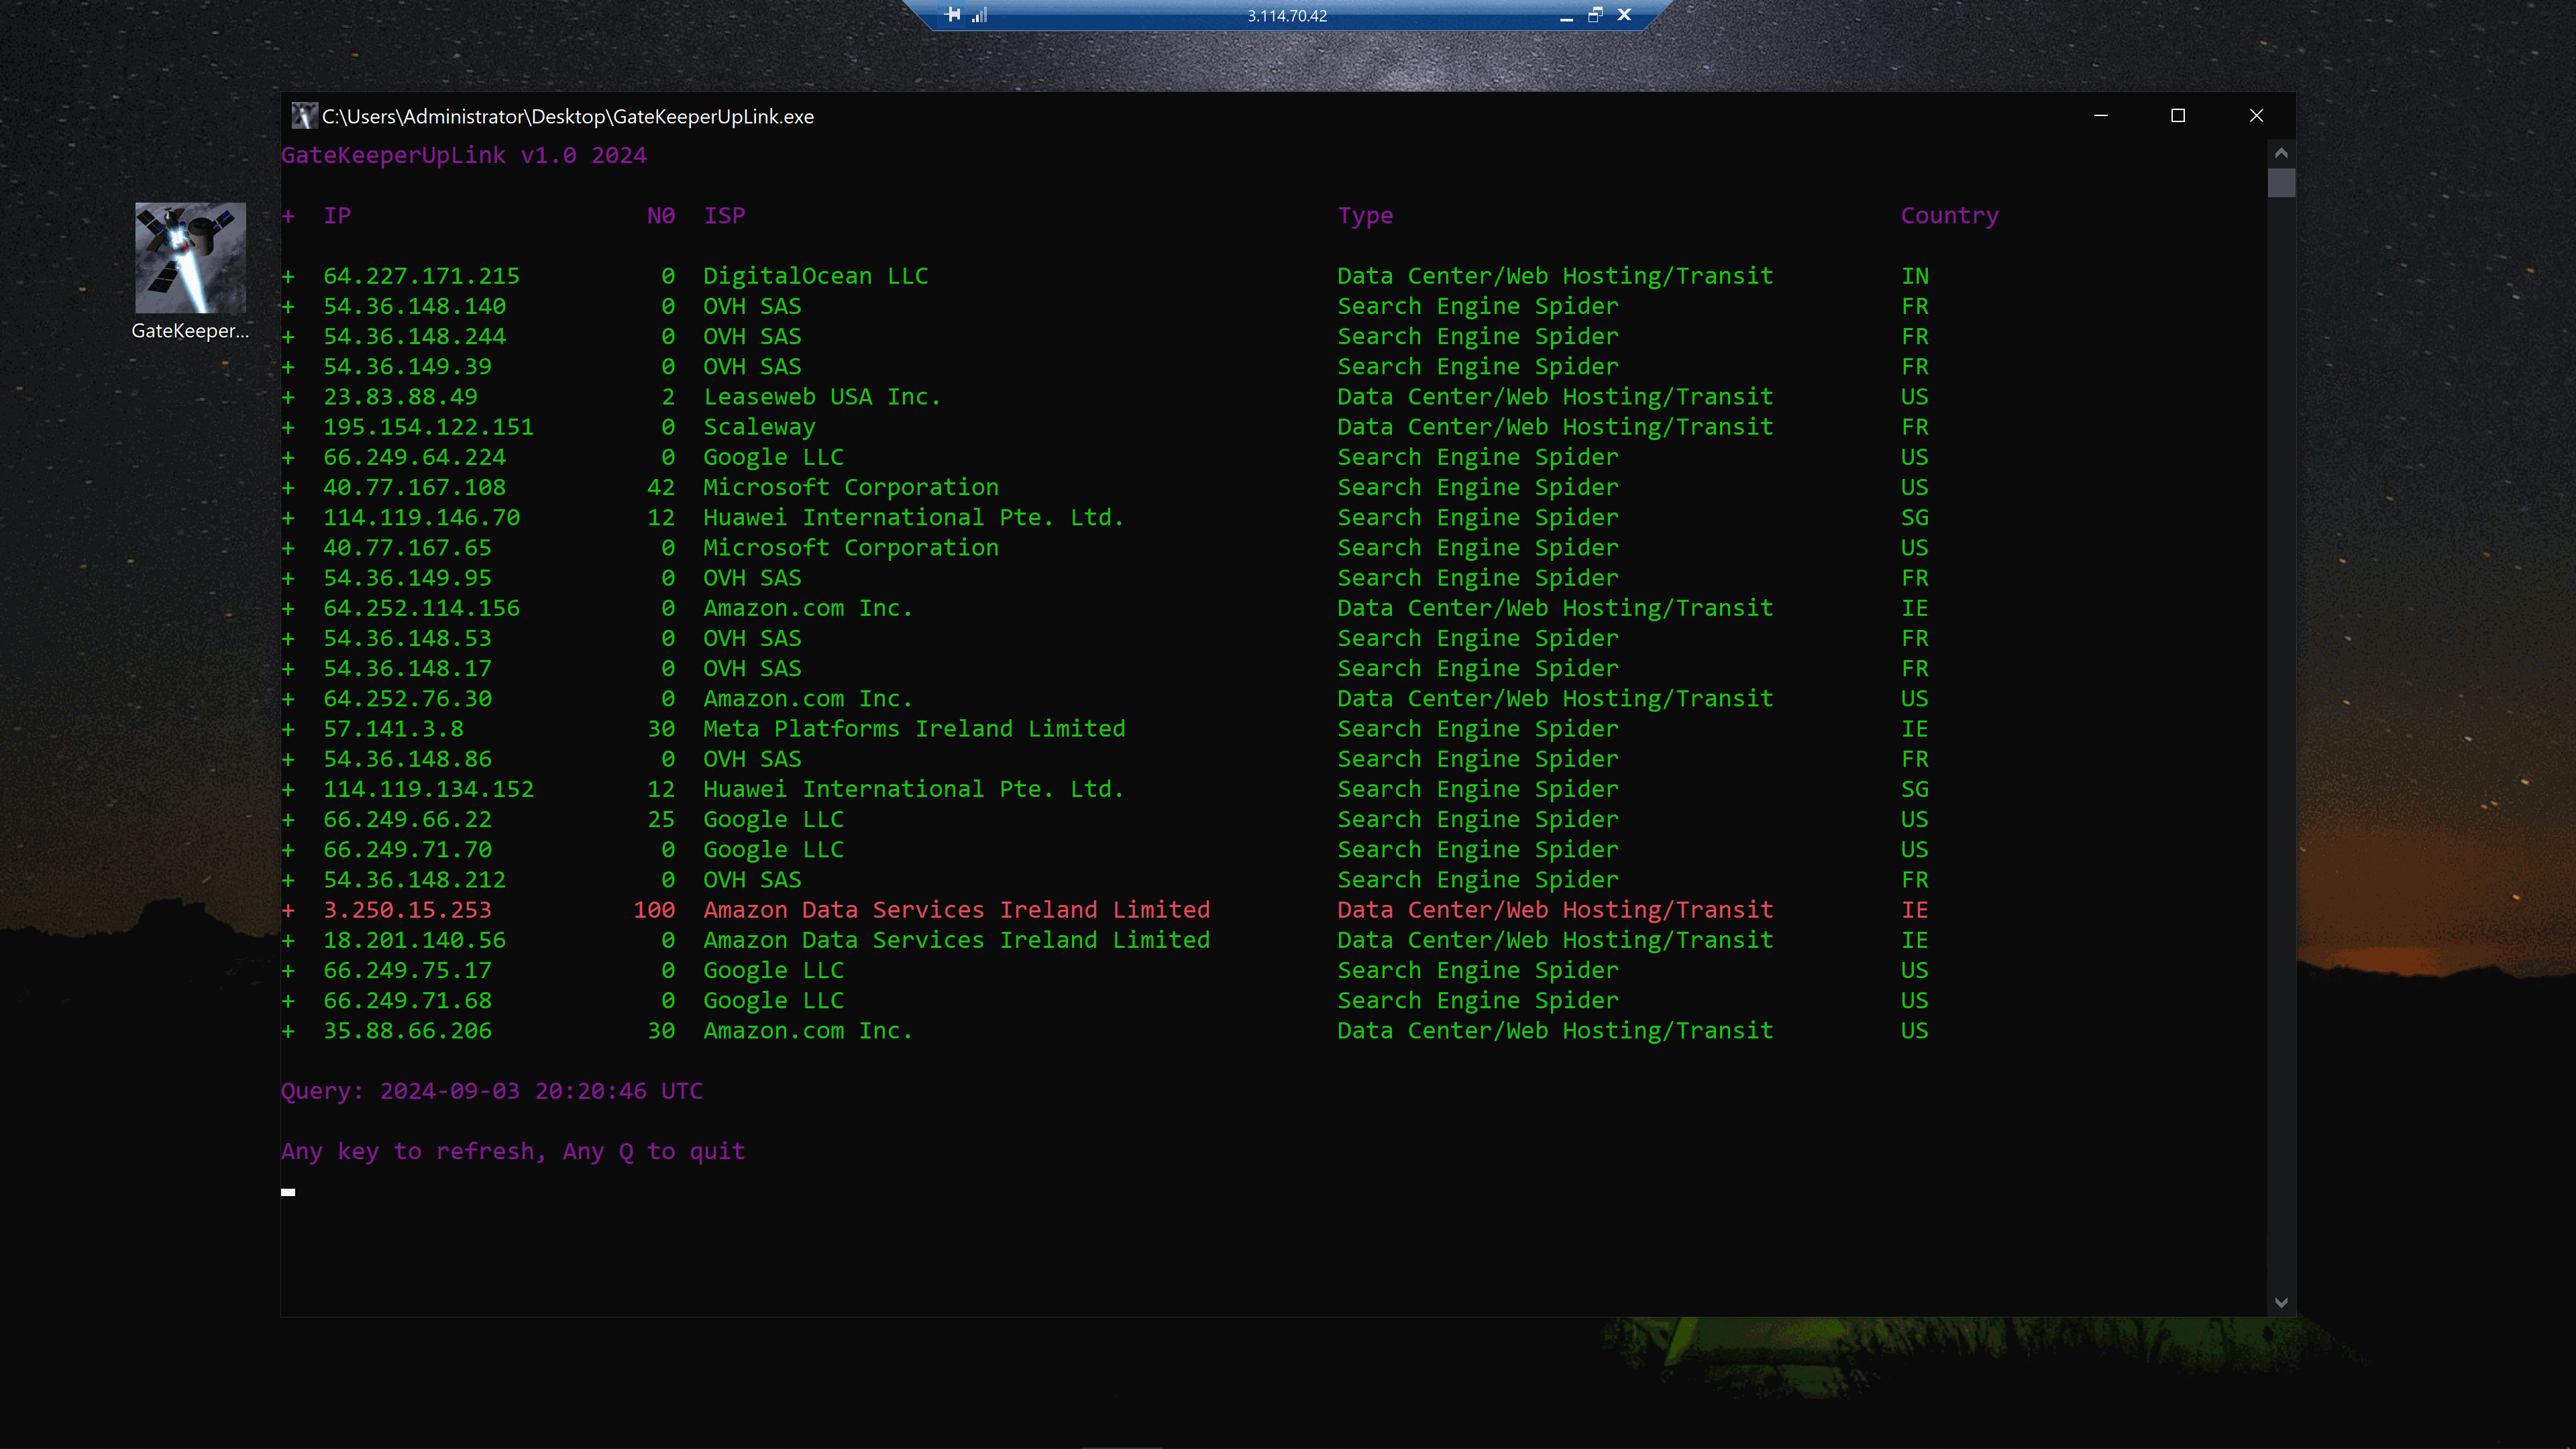Click IP address 114.119.146.70
2576x1449 pixels.
tap(421, 518)
